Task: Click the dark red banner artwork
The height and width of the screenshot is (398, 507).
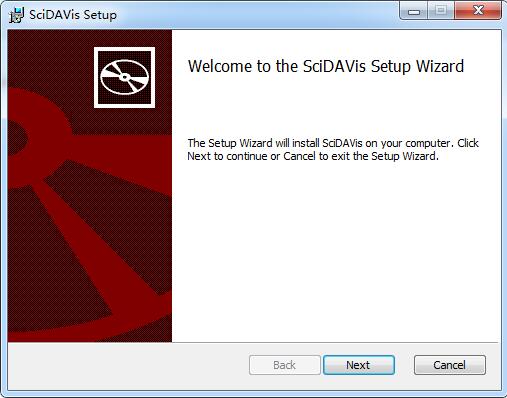Action: coord(90,186)
